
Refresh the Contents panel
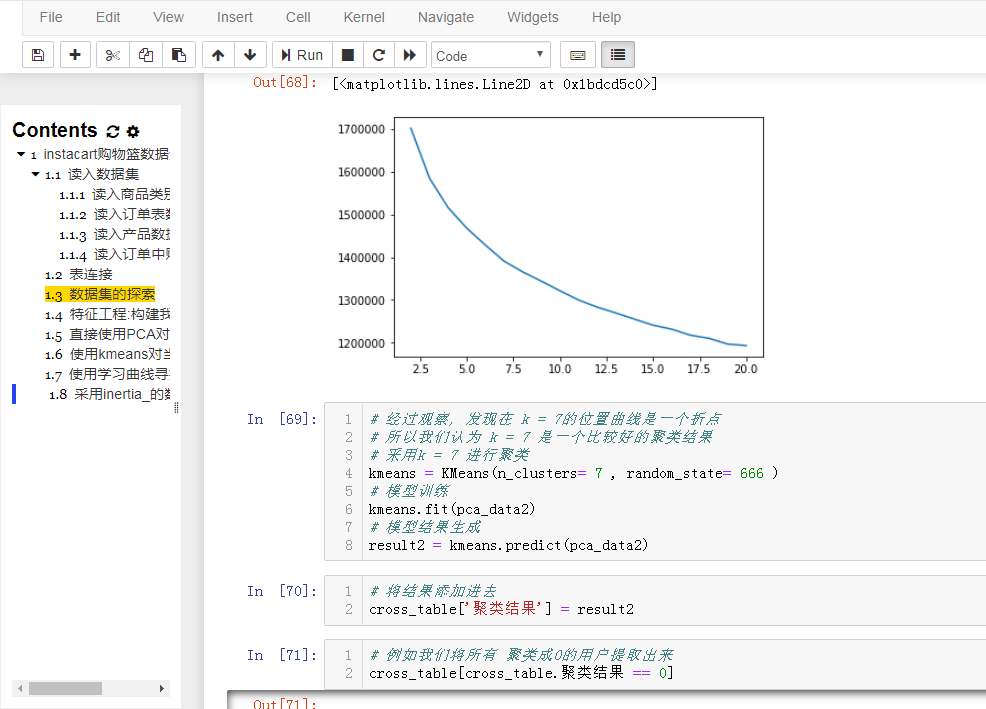pos(112,132)
